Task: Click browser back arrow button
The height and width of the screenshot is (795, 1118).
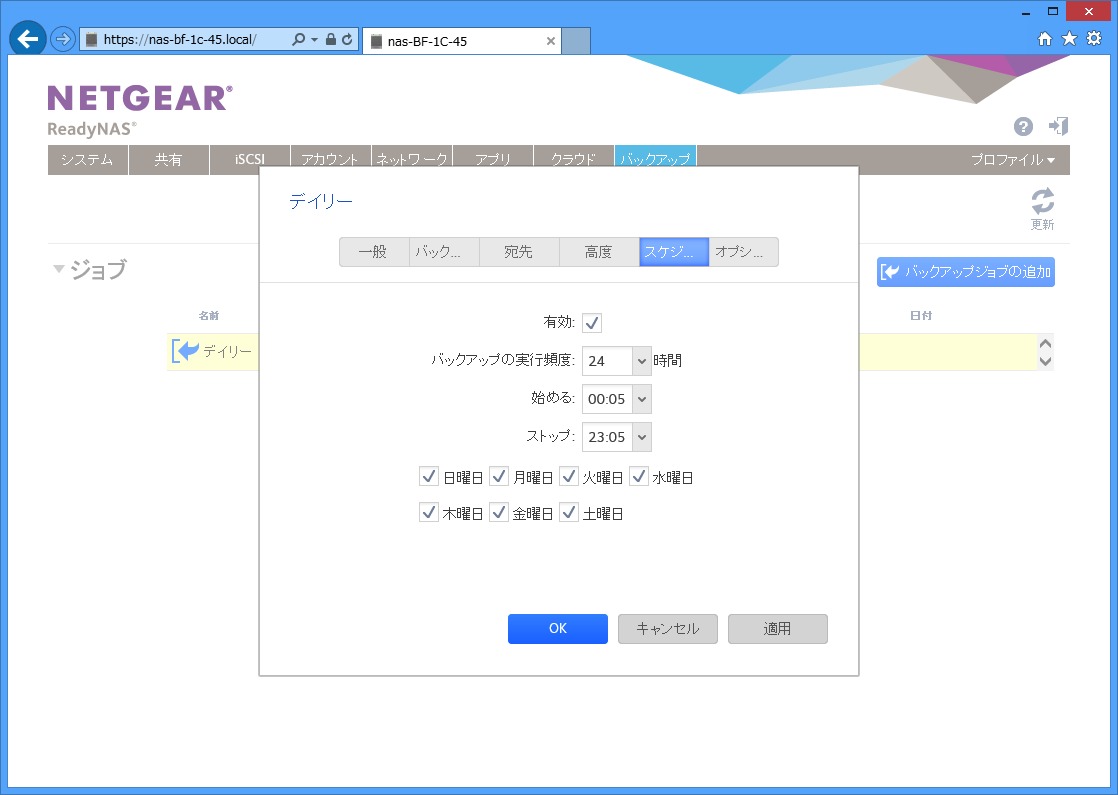Action: [27, 40]
